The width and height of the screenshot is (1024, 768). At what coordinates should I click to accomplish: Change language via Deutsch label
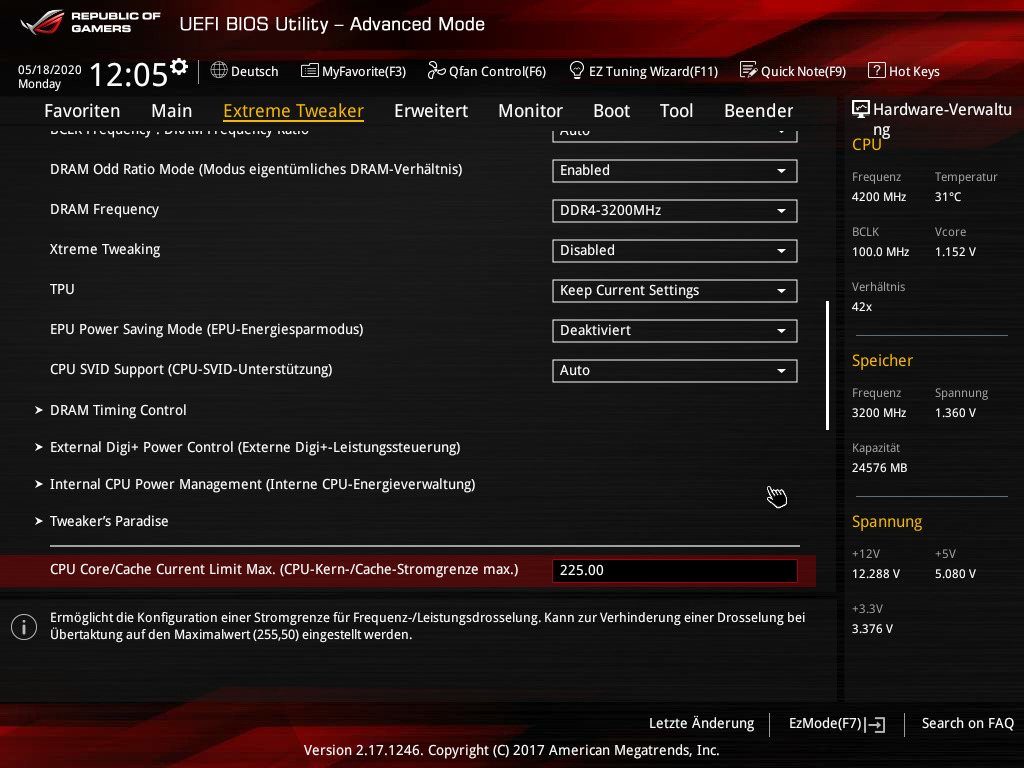(255, 71)
